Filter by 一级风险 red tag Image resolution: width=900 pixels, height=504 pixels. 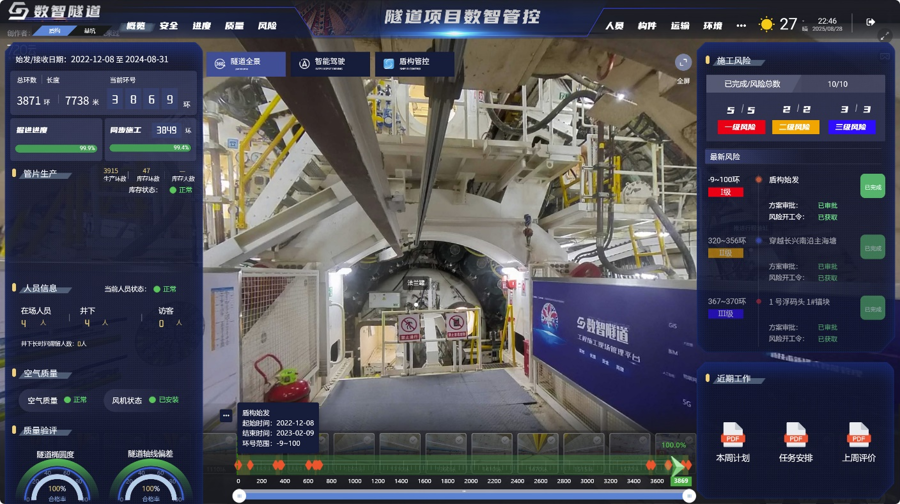741,127
